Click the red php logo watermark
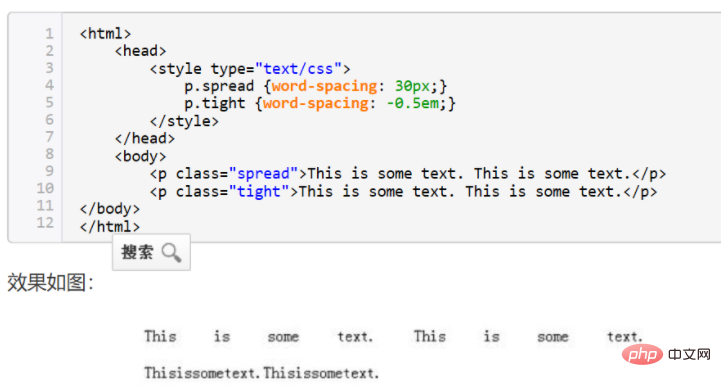Screen dimensions: 721x387 [642, 354]
